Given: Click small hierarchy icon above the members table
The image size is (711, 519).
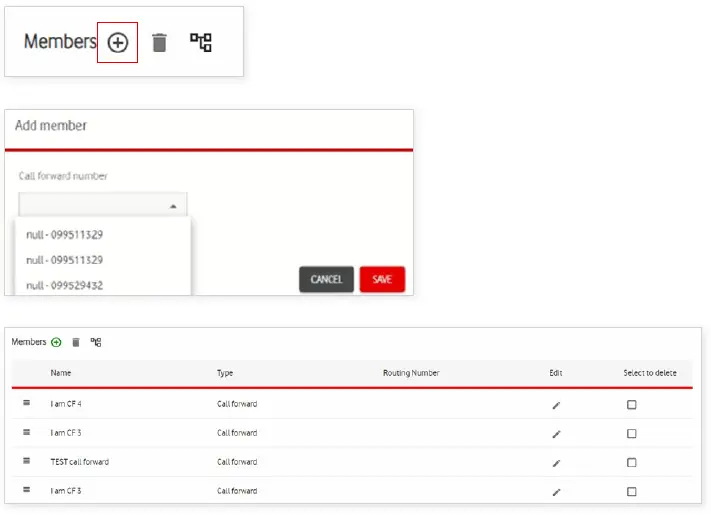Looking at the screenshot, I should [x=96, y=342].
